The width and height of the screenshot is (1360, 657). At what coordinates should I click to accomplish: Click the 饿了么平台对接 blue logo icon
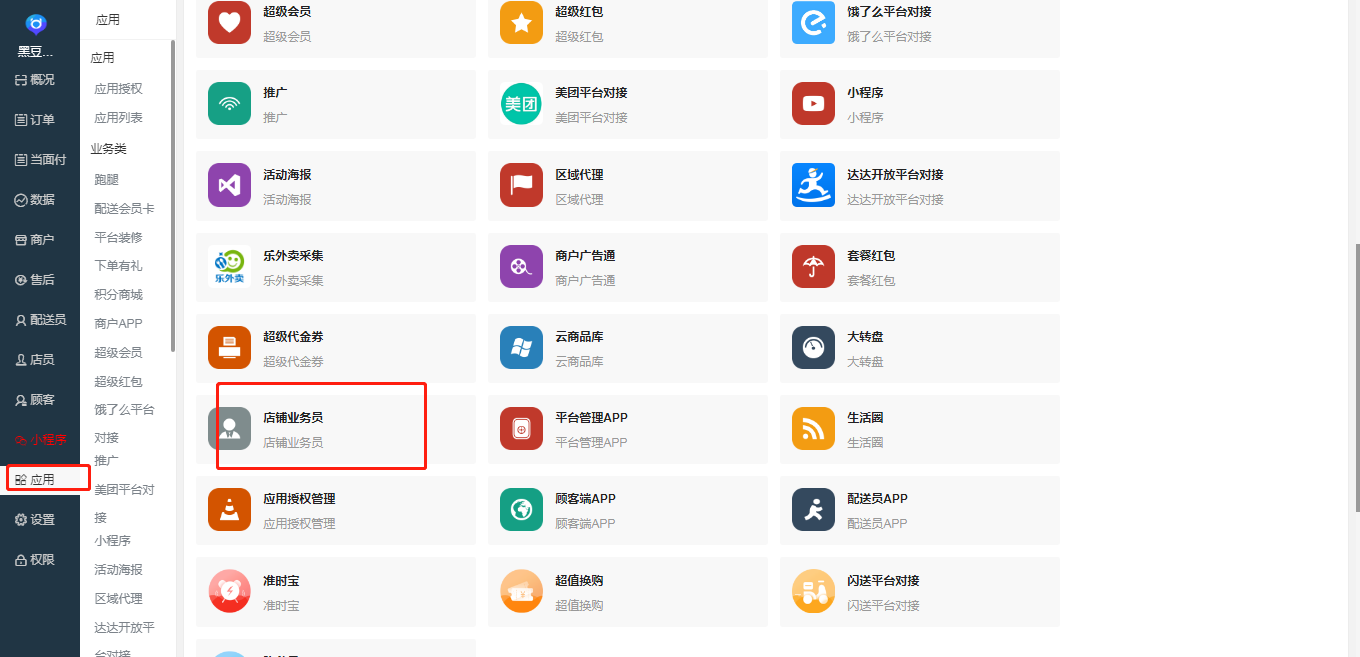point(813,23)
